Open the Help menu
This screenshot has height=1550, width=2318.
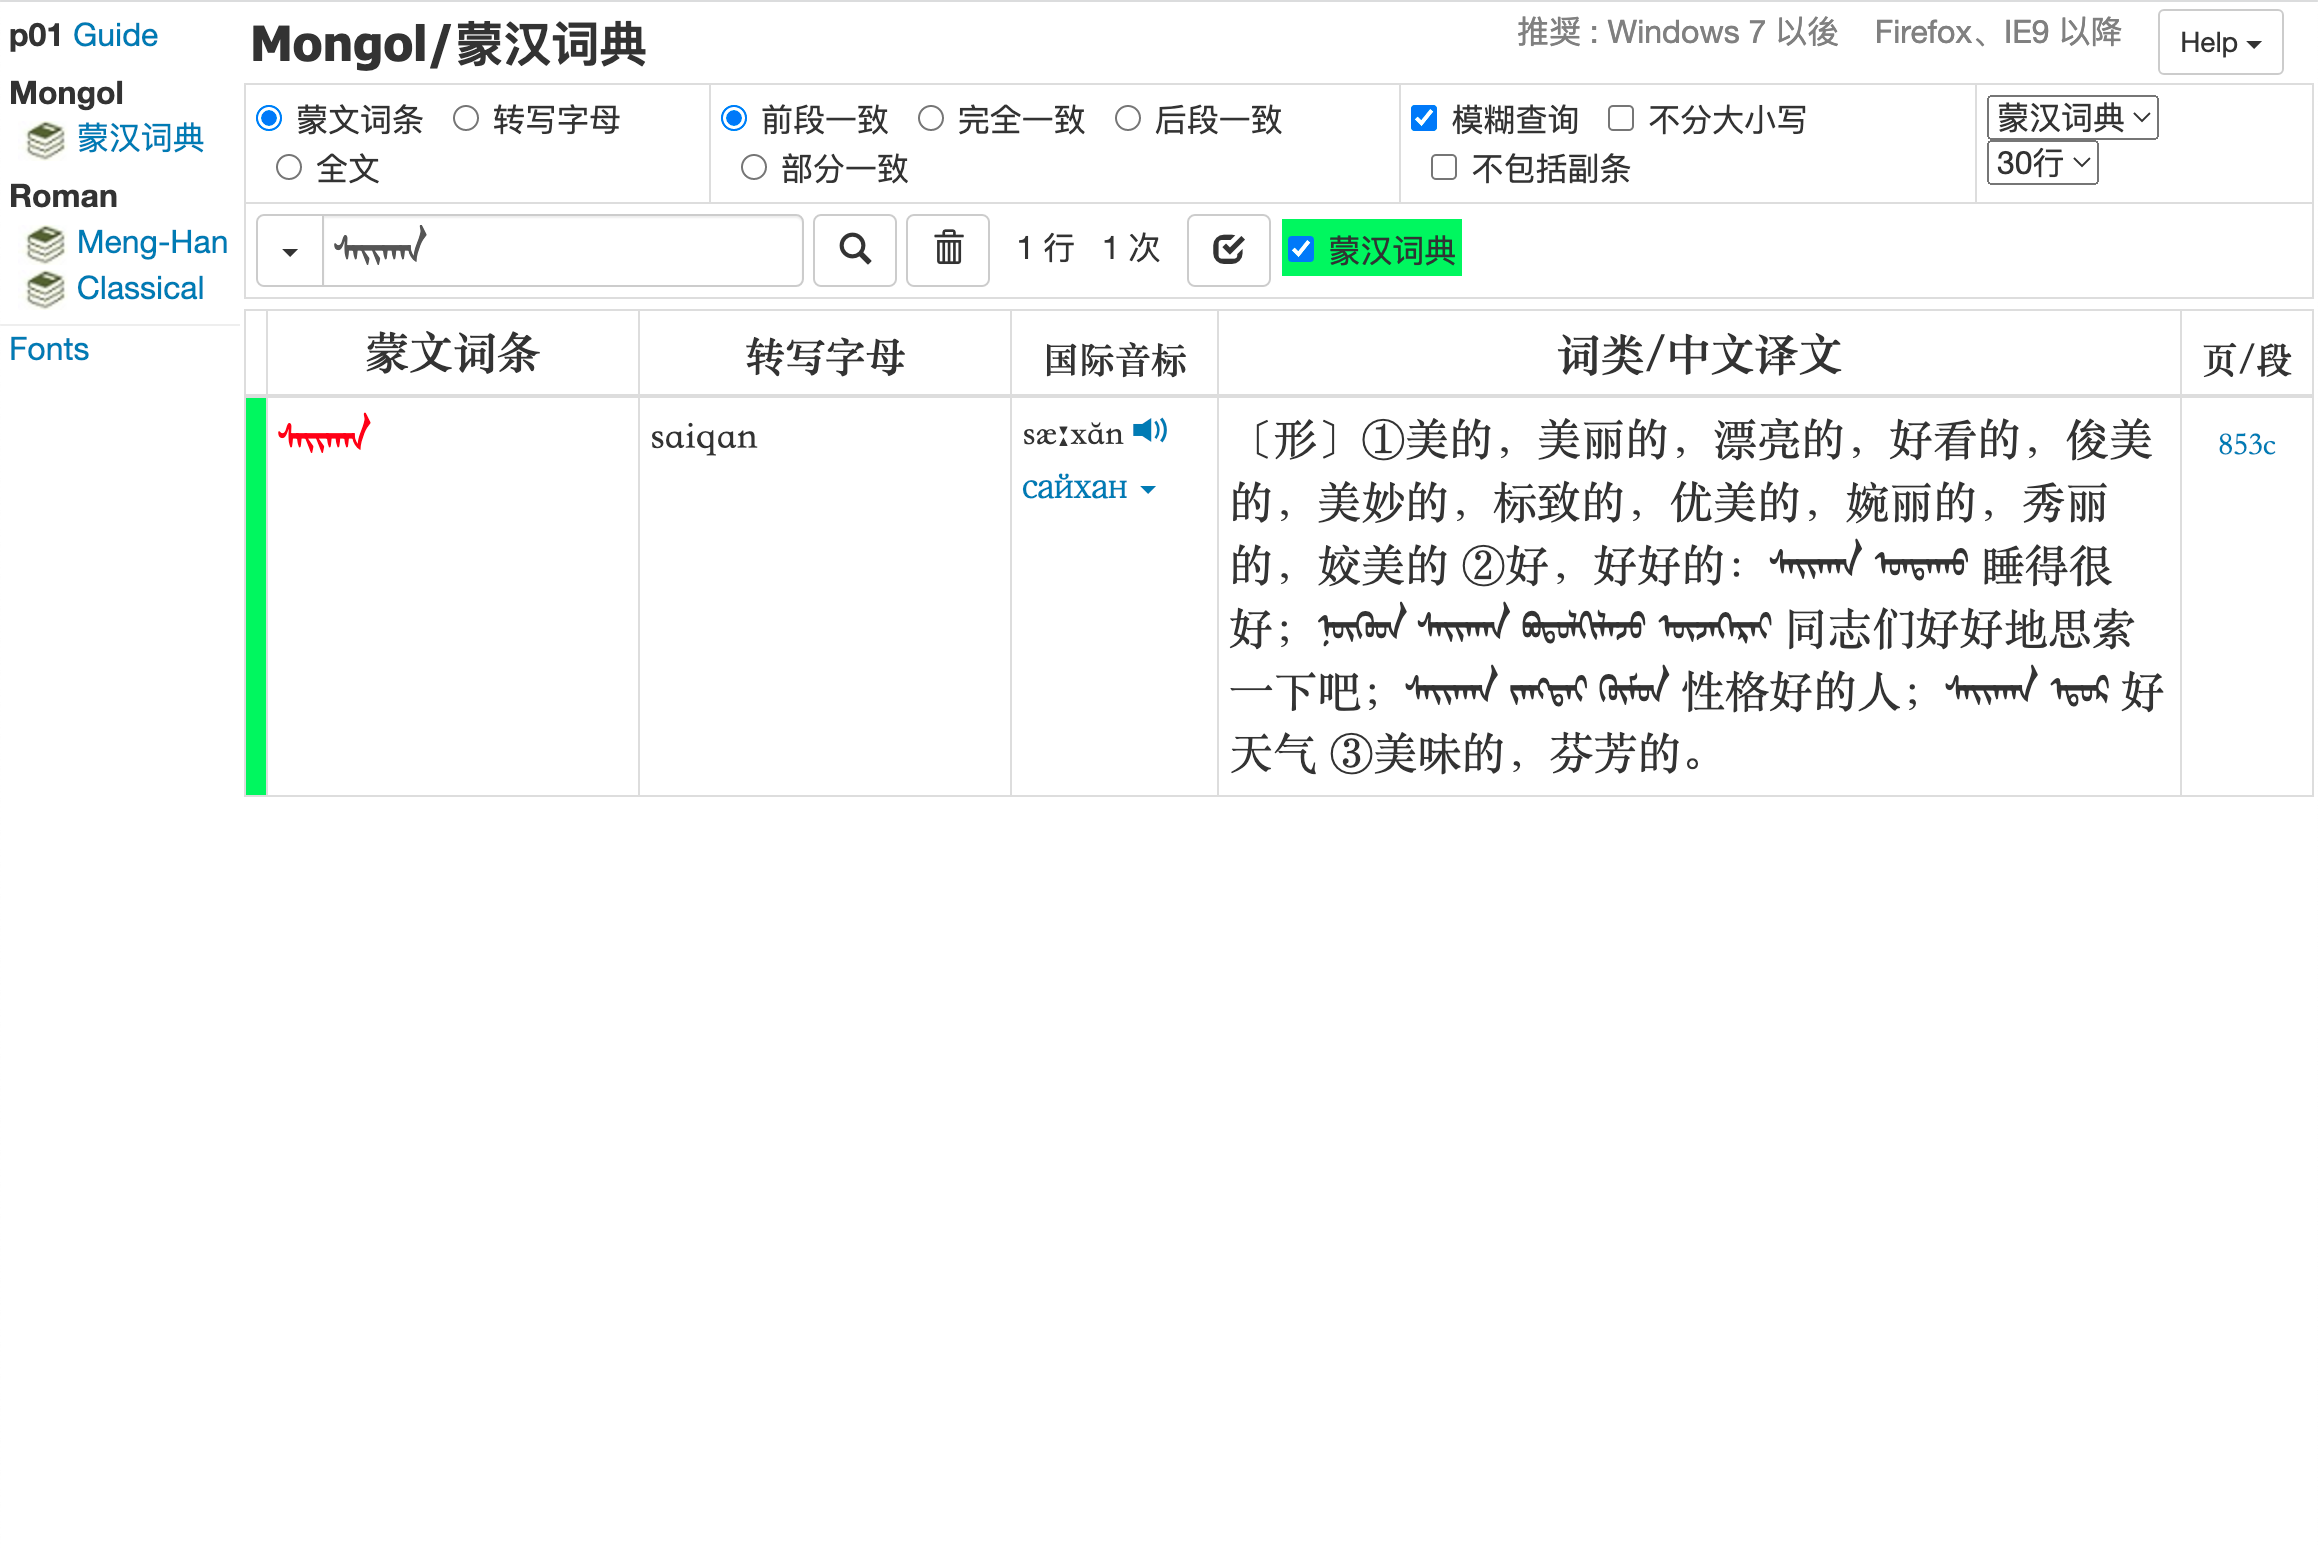pyautogui.click(x=2219, y=43)
